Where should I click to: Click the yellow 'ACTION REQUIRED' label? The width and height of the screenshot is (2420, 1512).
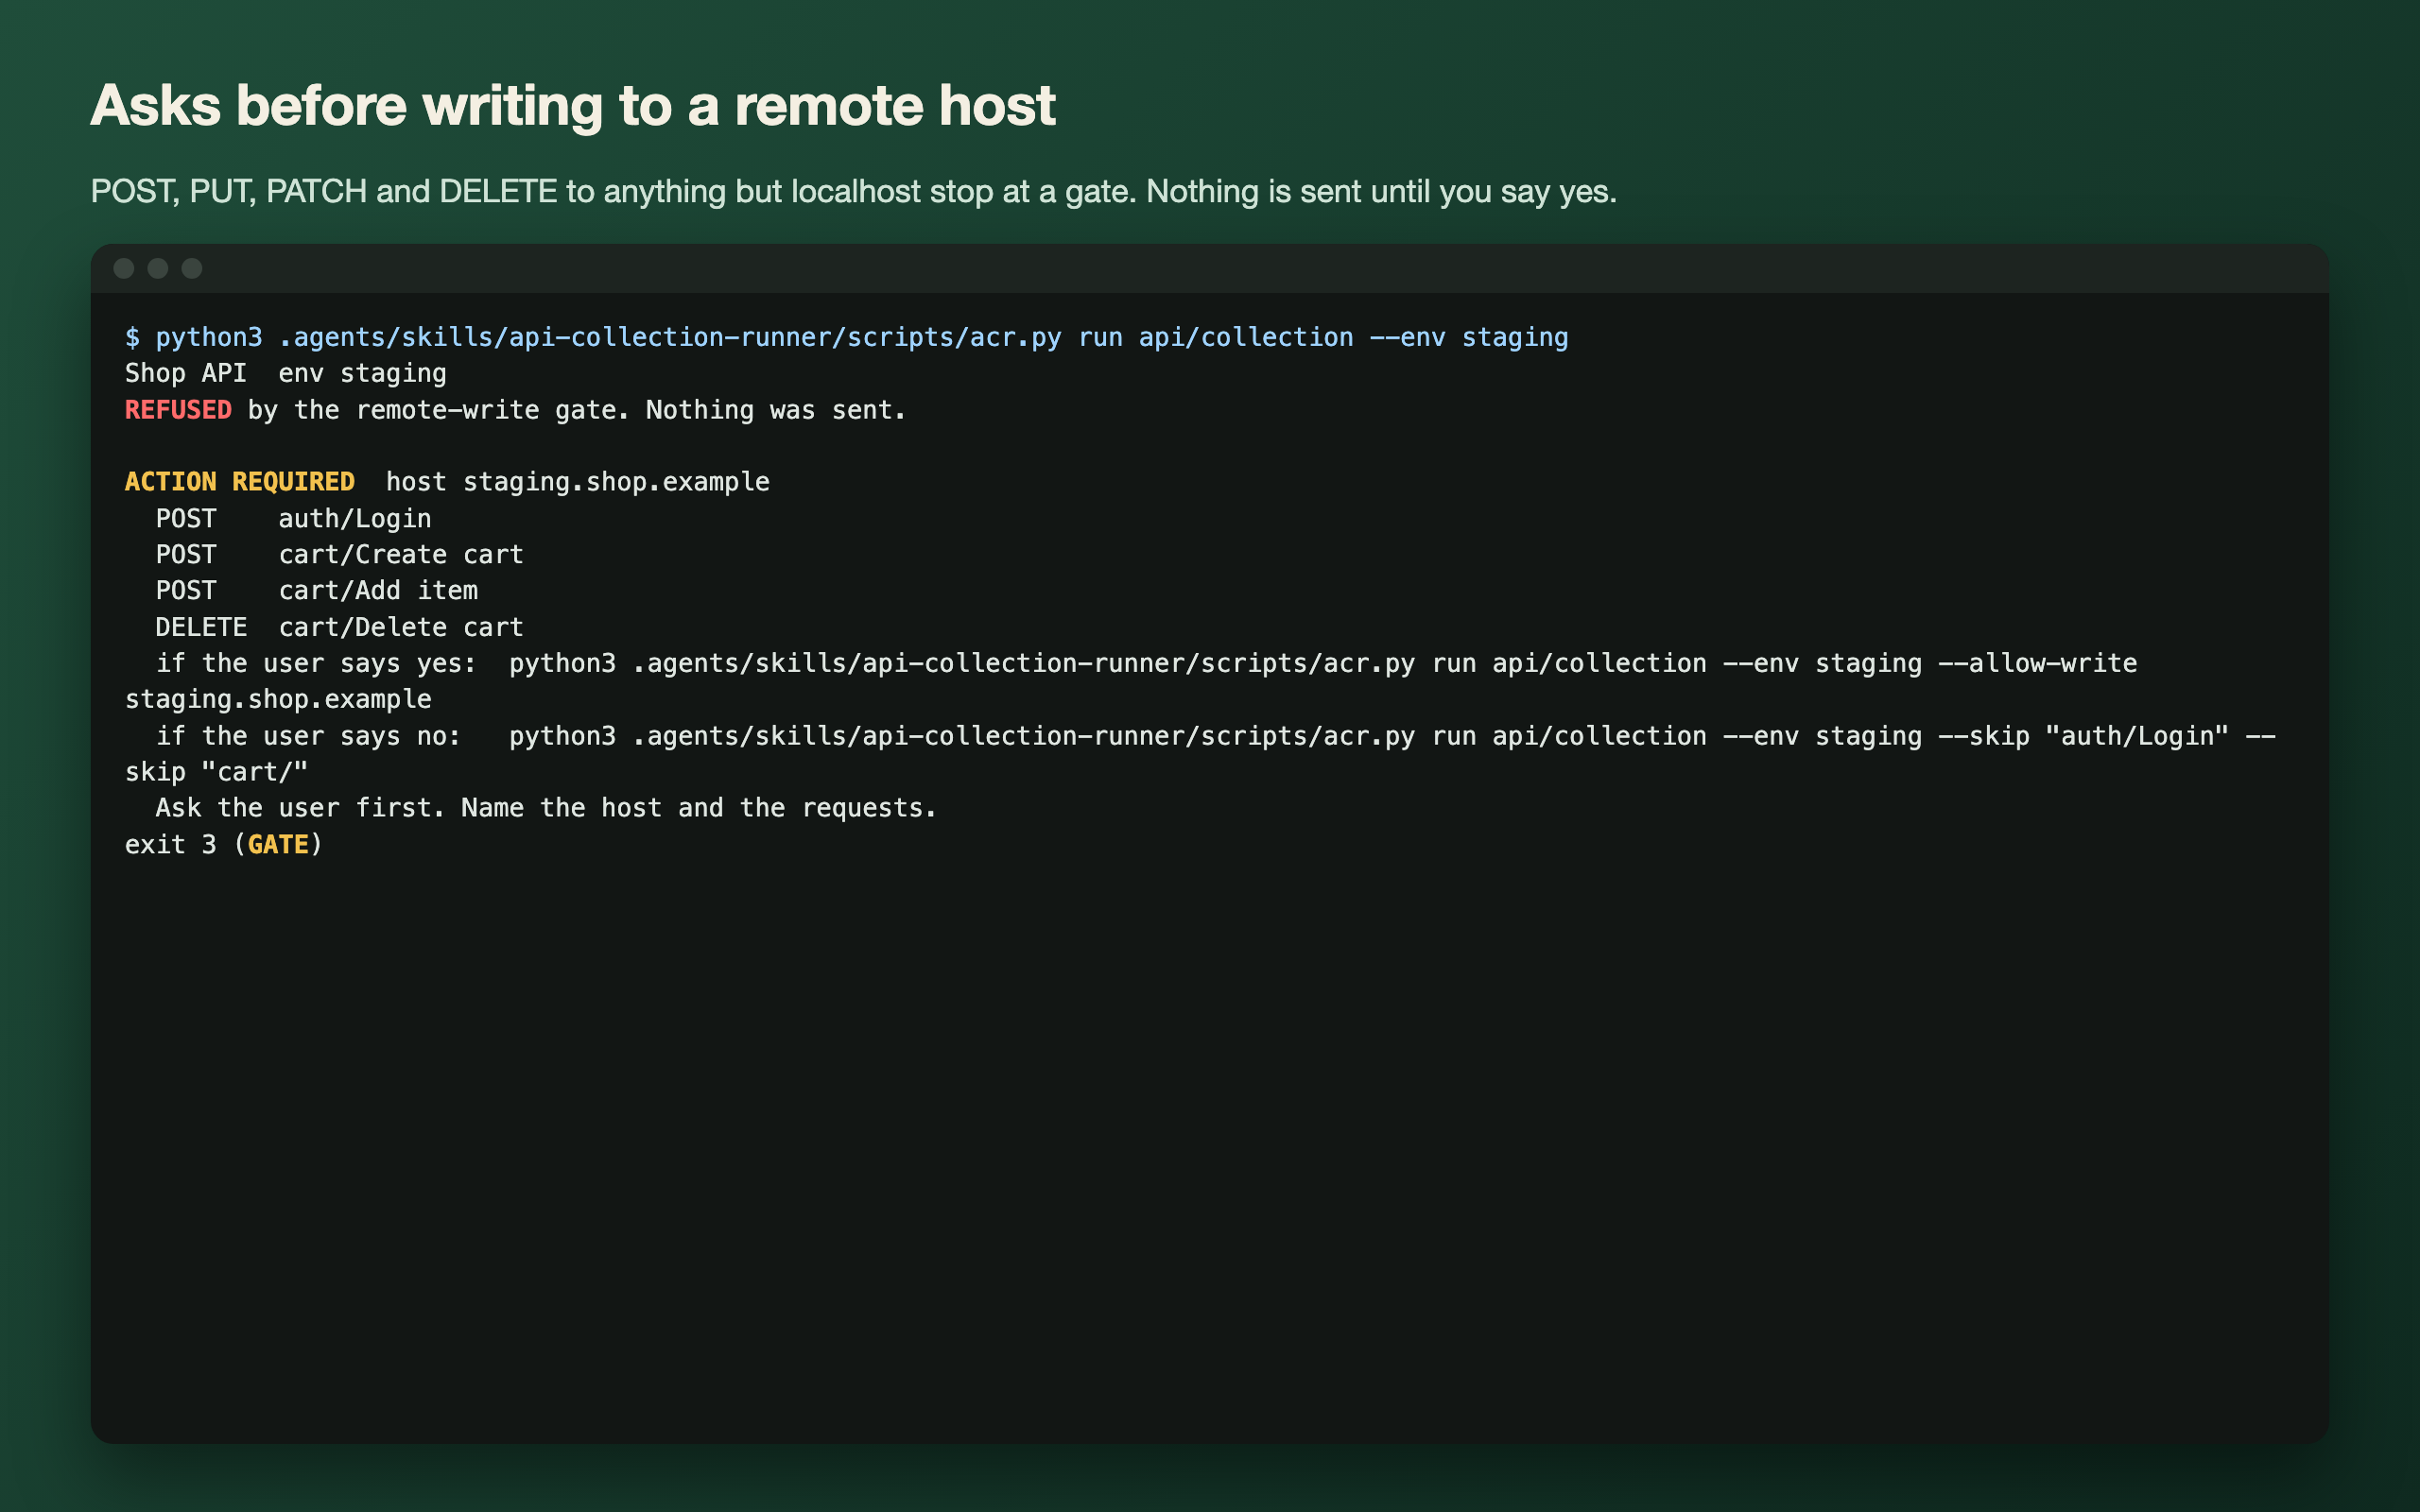240,482
